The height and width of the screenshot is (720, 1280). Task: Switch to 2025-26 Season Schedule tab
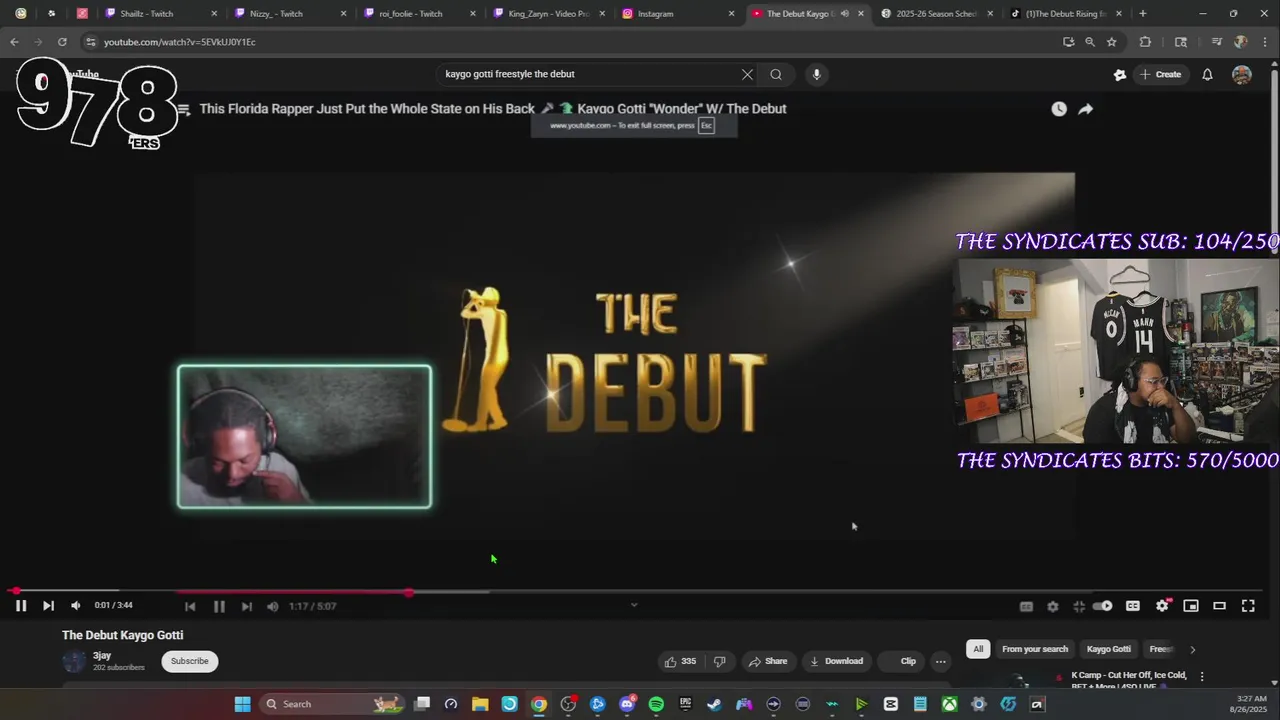click(x=936, y=14)
